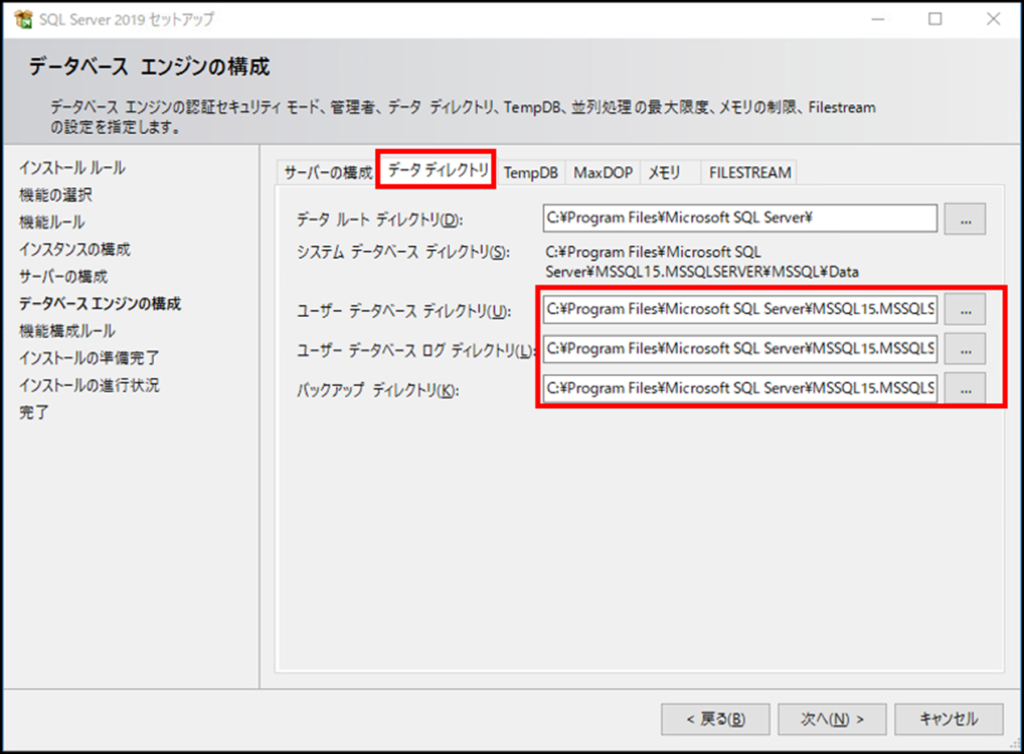Viewport: 1024px width, 754px height.
Task: Browse for ユーザー データベース ディレクトリ folder
Action: pos(965,310)
